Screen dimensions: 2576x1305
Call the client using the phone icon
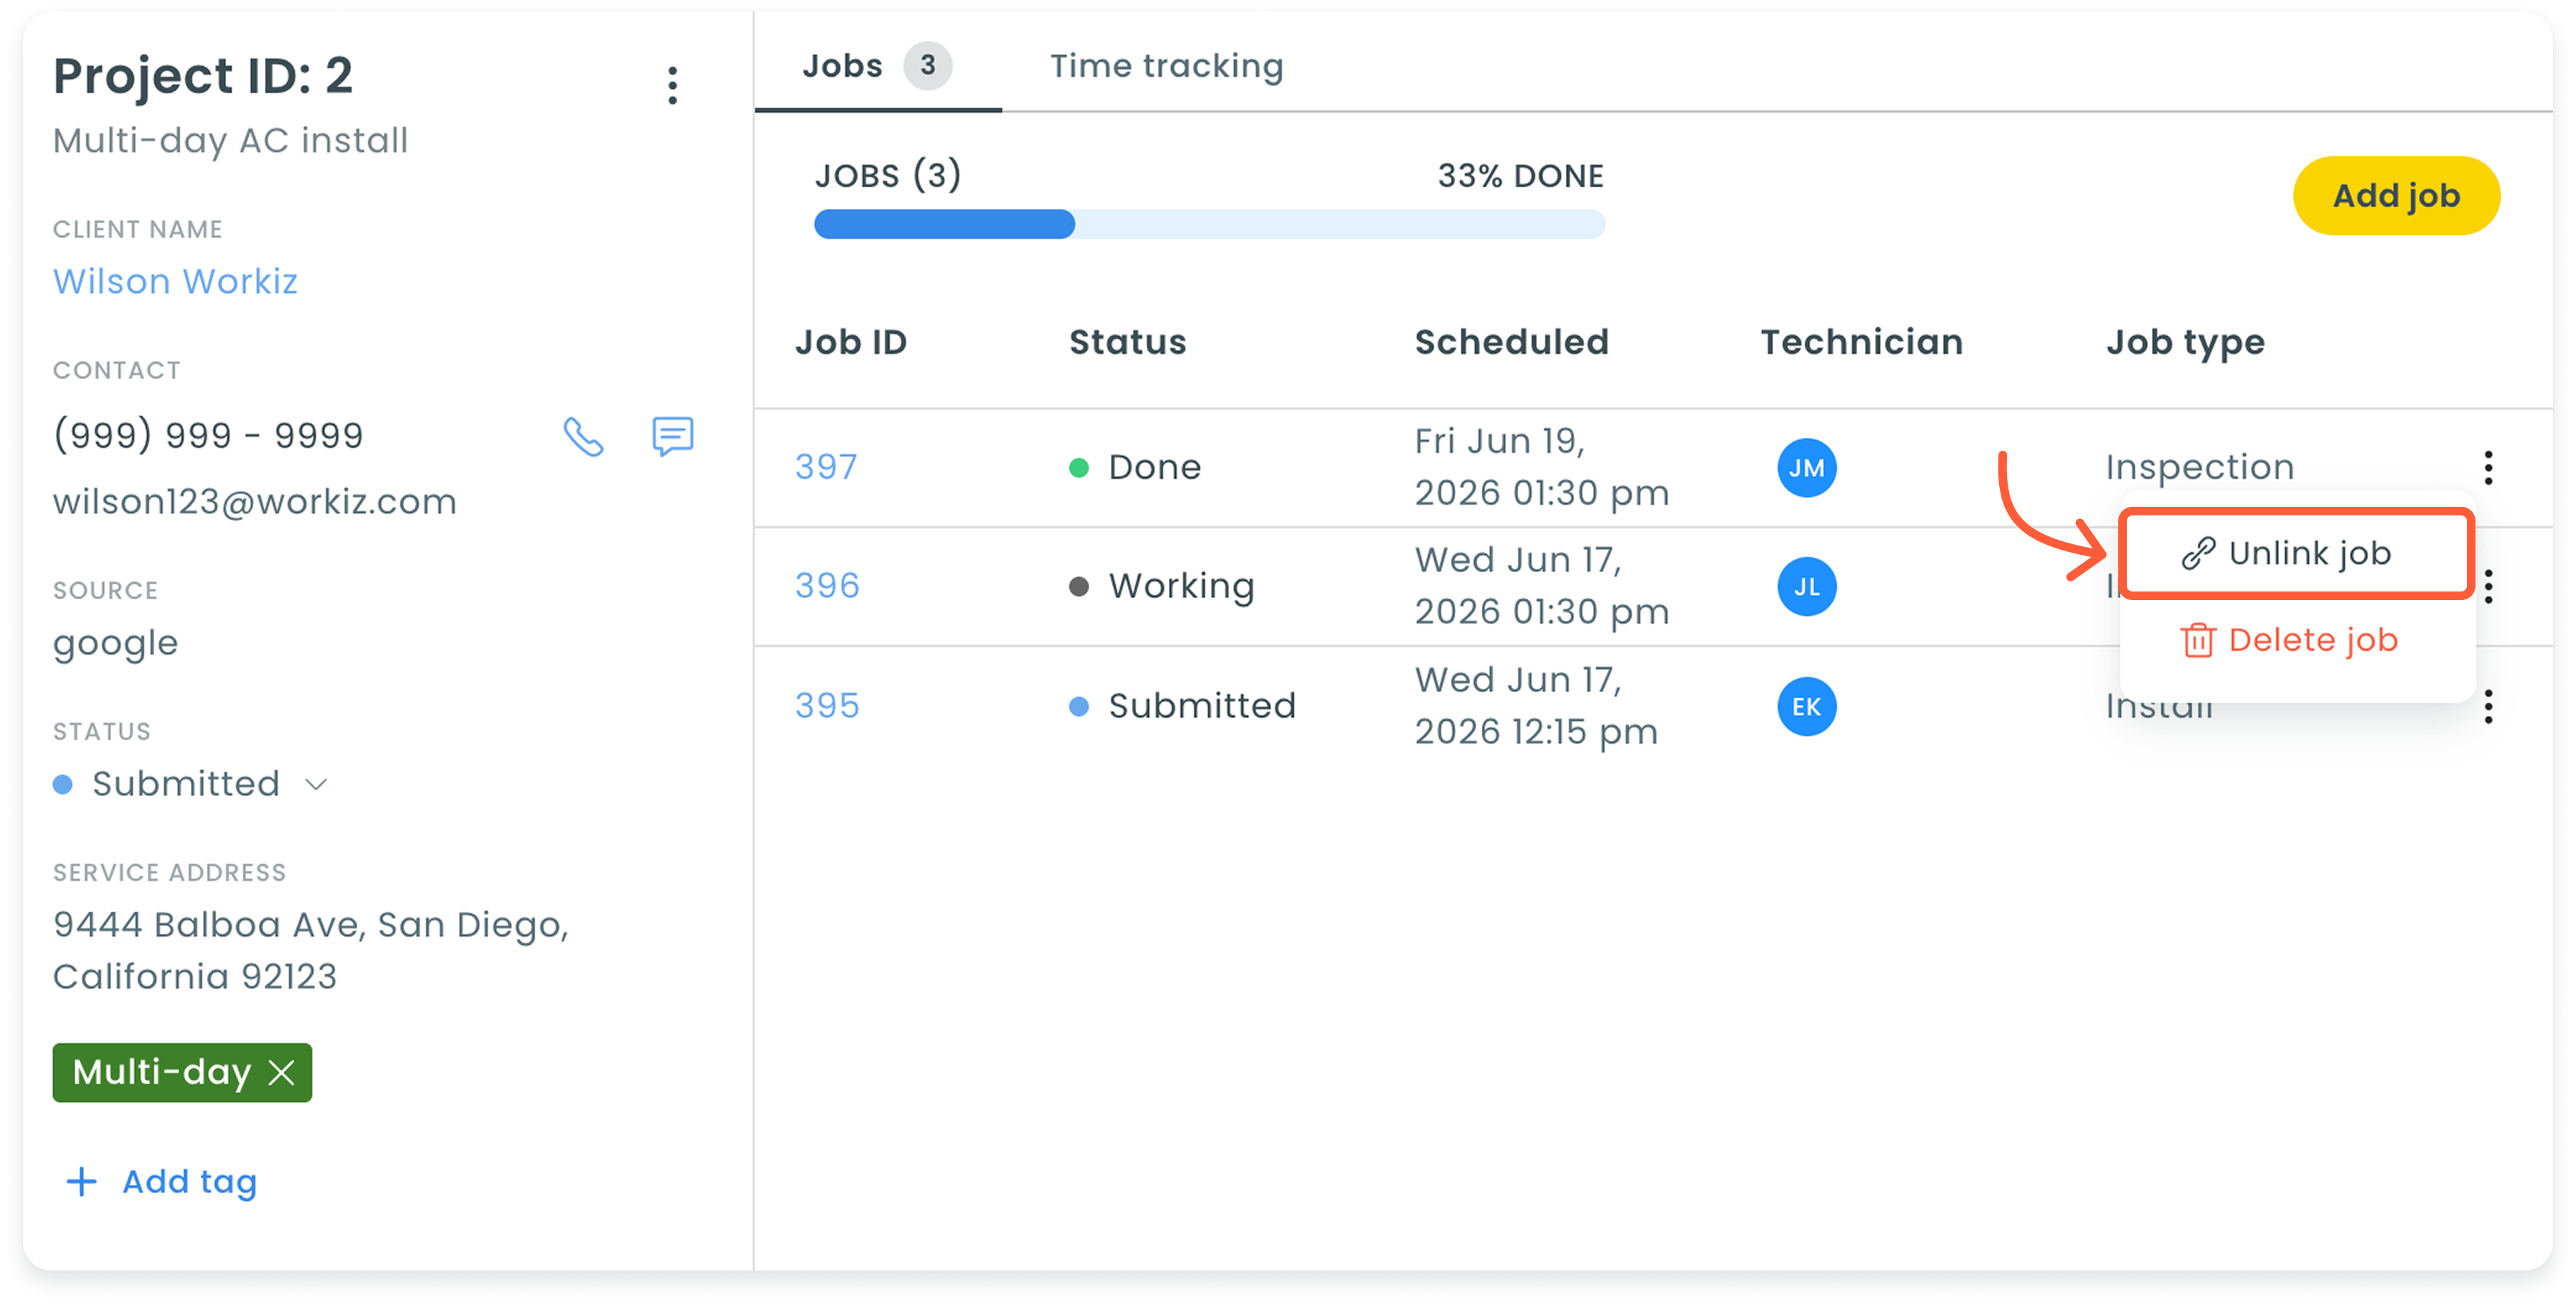(x=583, y=436)
